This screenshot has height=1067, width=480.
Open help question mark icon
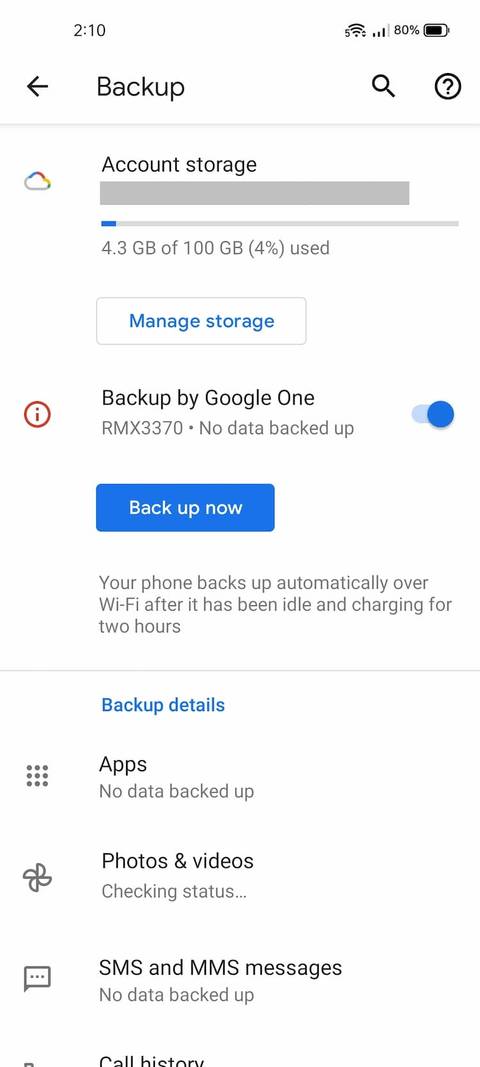(447, 86)
